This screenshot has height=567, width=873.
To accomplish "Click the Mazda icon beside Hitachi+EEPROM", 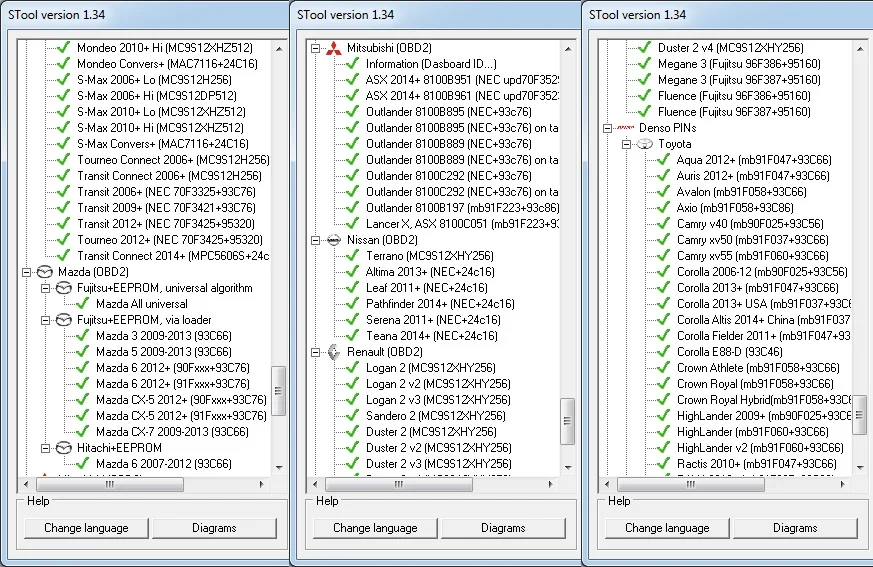I will click(64, 448).
